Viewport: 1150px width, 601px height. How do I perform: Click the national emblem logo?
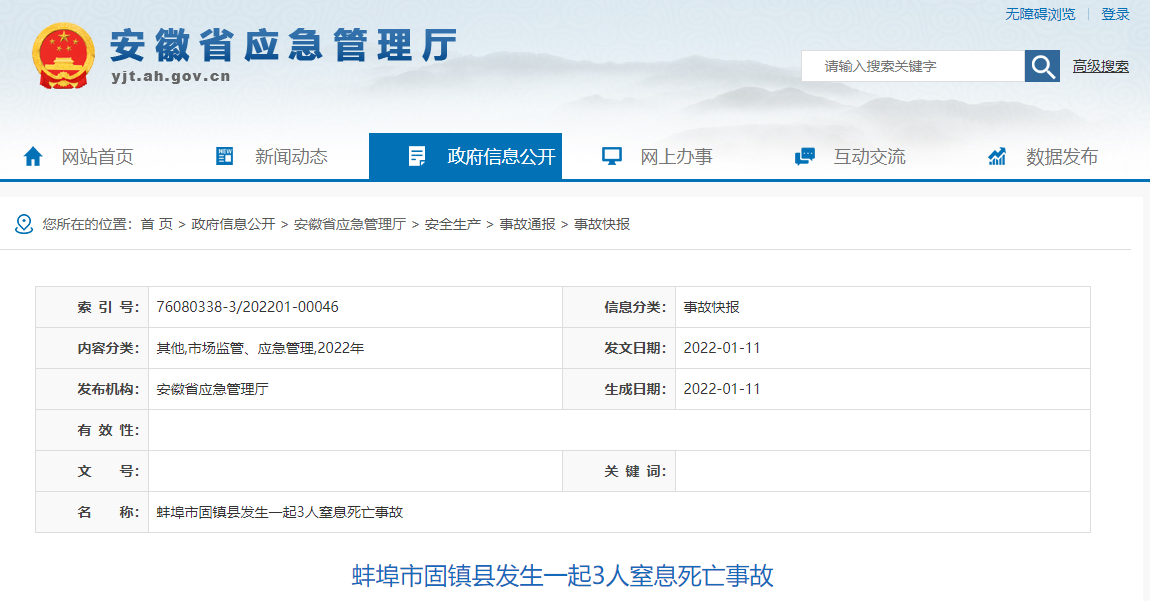[63, 56]
